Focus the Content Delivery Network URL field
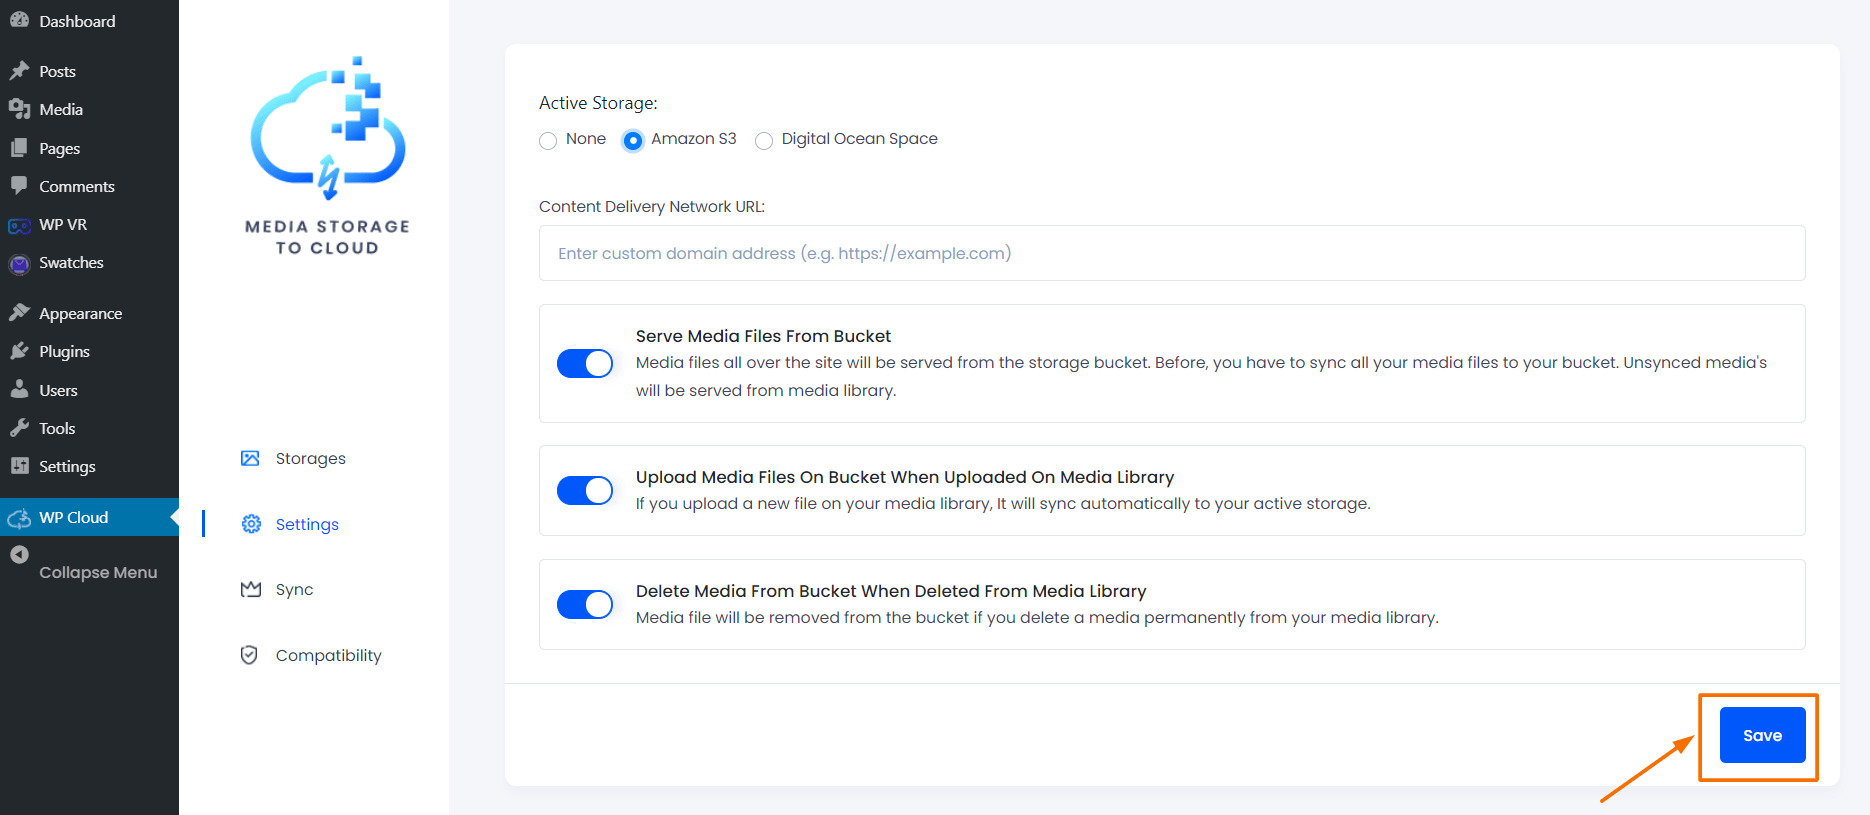This screenshot has height=815, width=1870. point(1172,253)
